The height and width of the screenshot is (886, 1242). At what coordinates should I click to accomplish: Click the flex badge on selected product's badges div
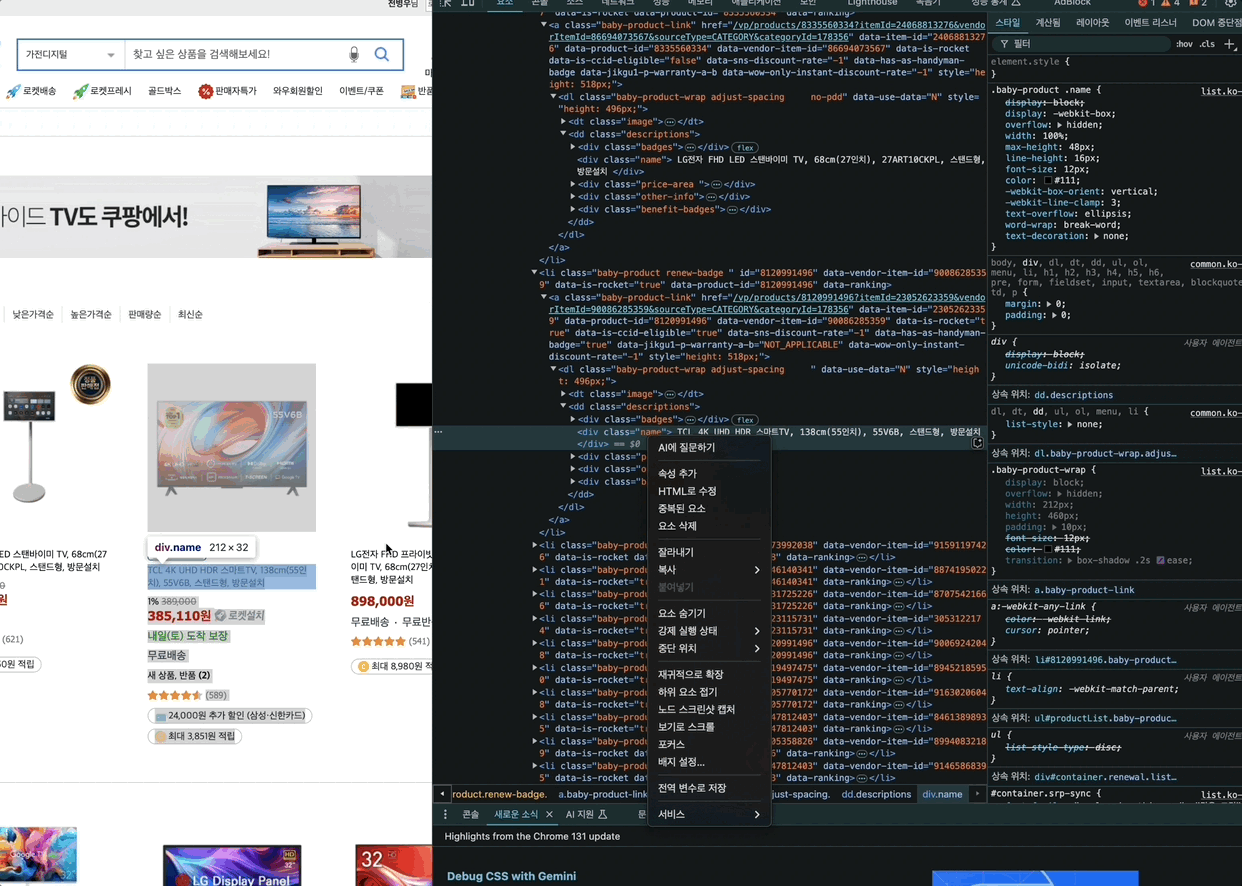coord(745,420)
